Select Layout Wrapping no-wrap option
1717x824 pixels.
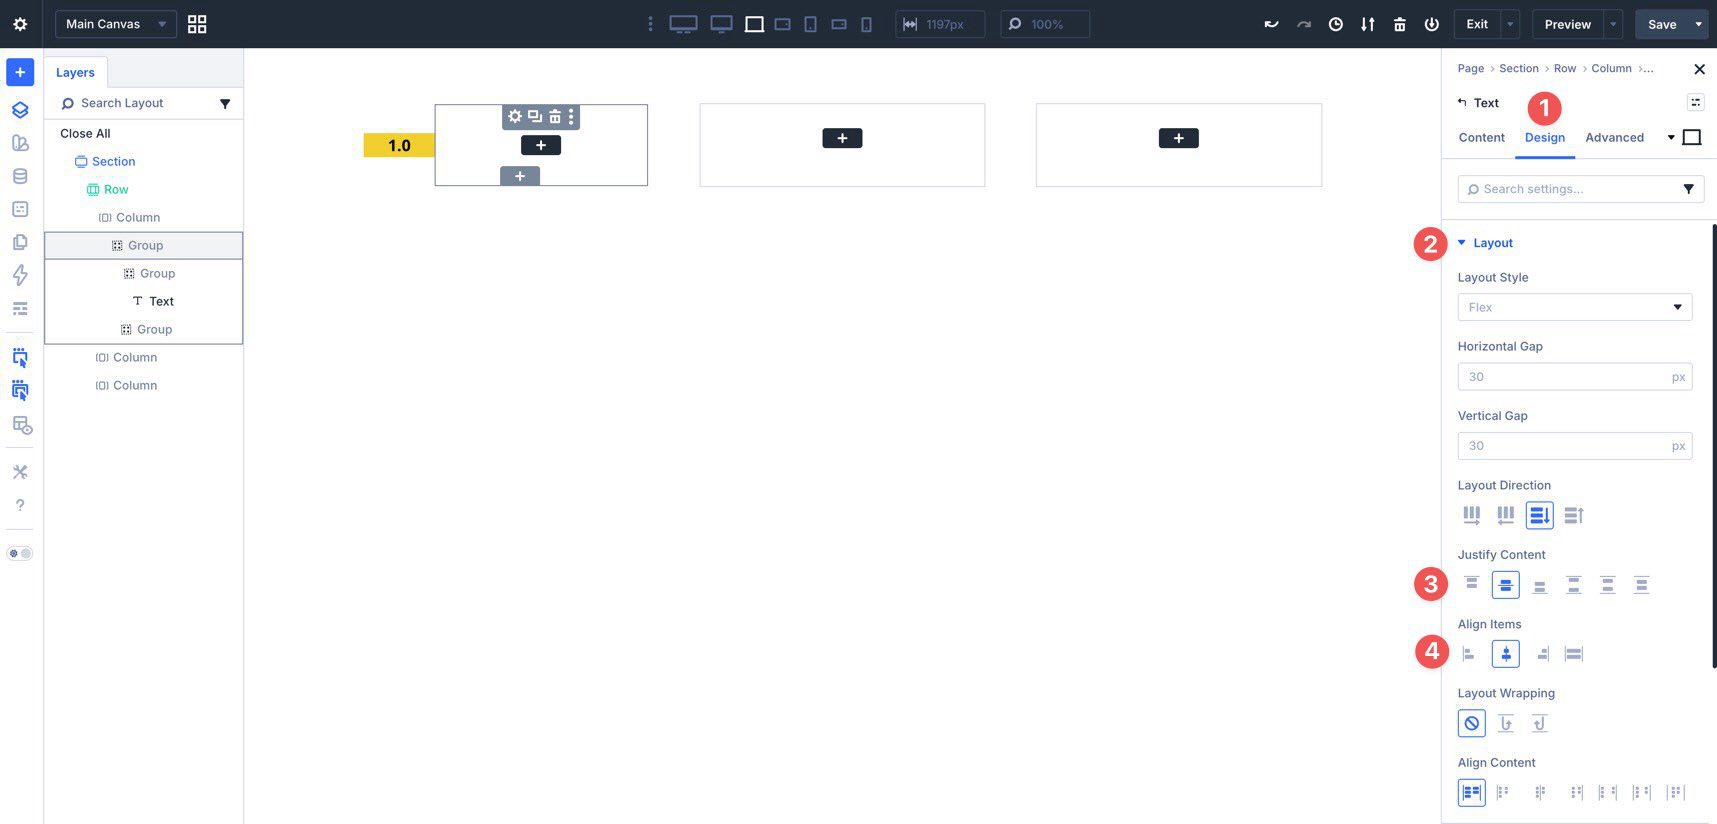coord(1471,723)
